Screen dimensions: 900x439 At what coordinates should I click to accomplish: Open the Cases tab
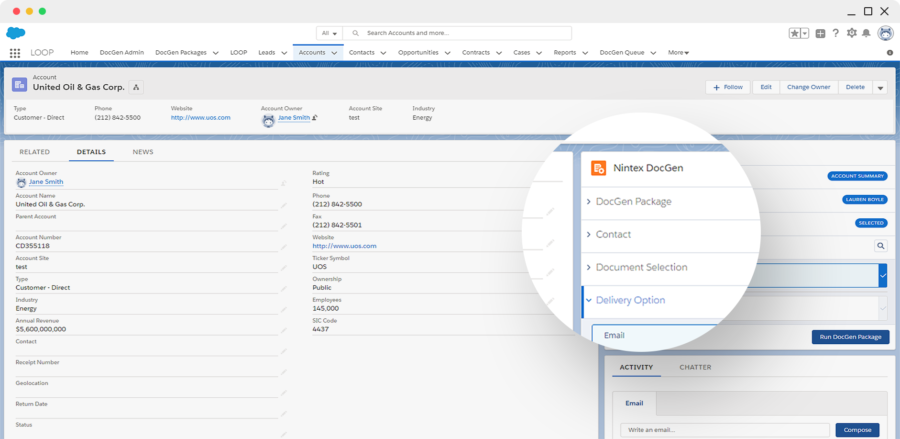(x=521, y=53)
